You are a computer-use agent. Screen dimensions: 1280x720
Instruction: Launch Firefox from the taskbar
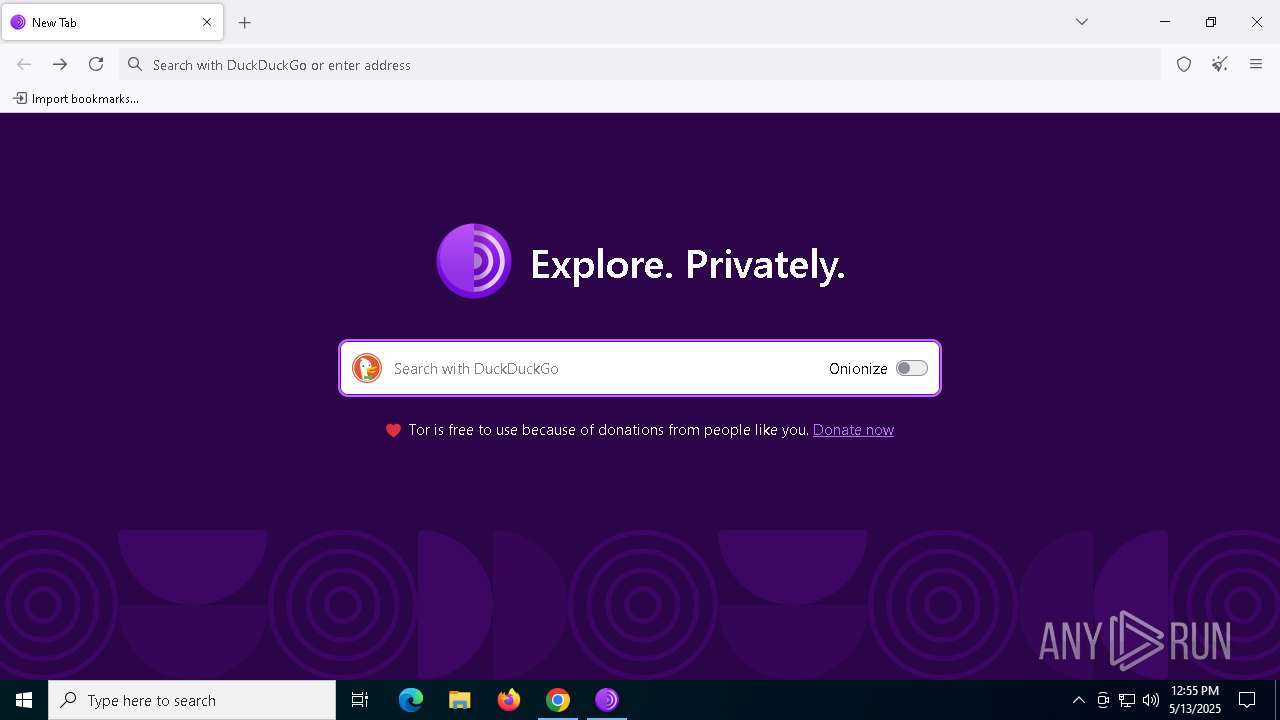[509, 700]
